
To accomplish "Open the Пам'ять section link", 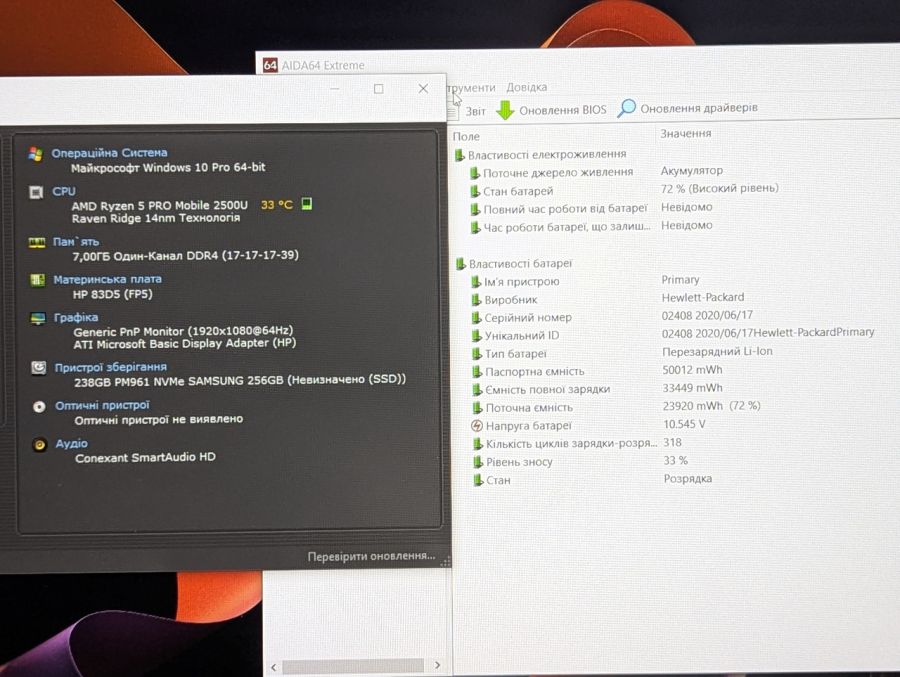I will (76, 242).
